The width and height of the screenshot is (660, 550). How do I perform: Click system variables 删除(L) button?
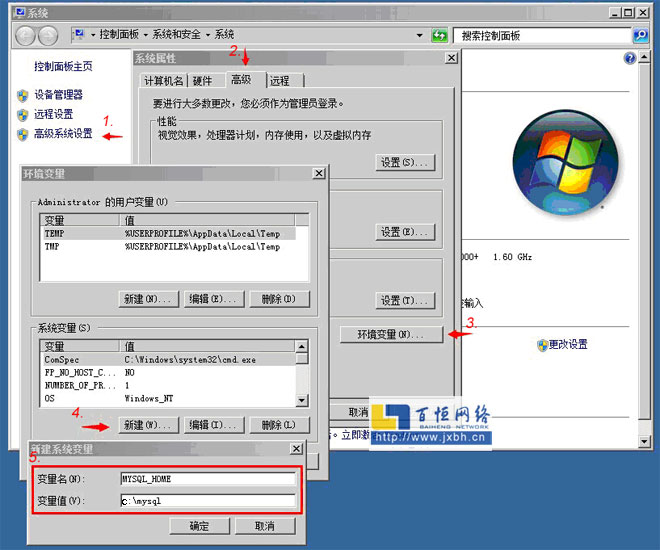[279, 425]
